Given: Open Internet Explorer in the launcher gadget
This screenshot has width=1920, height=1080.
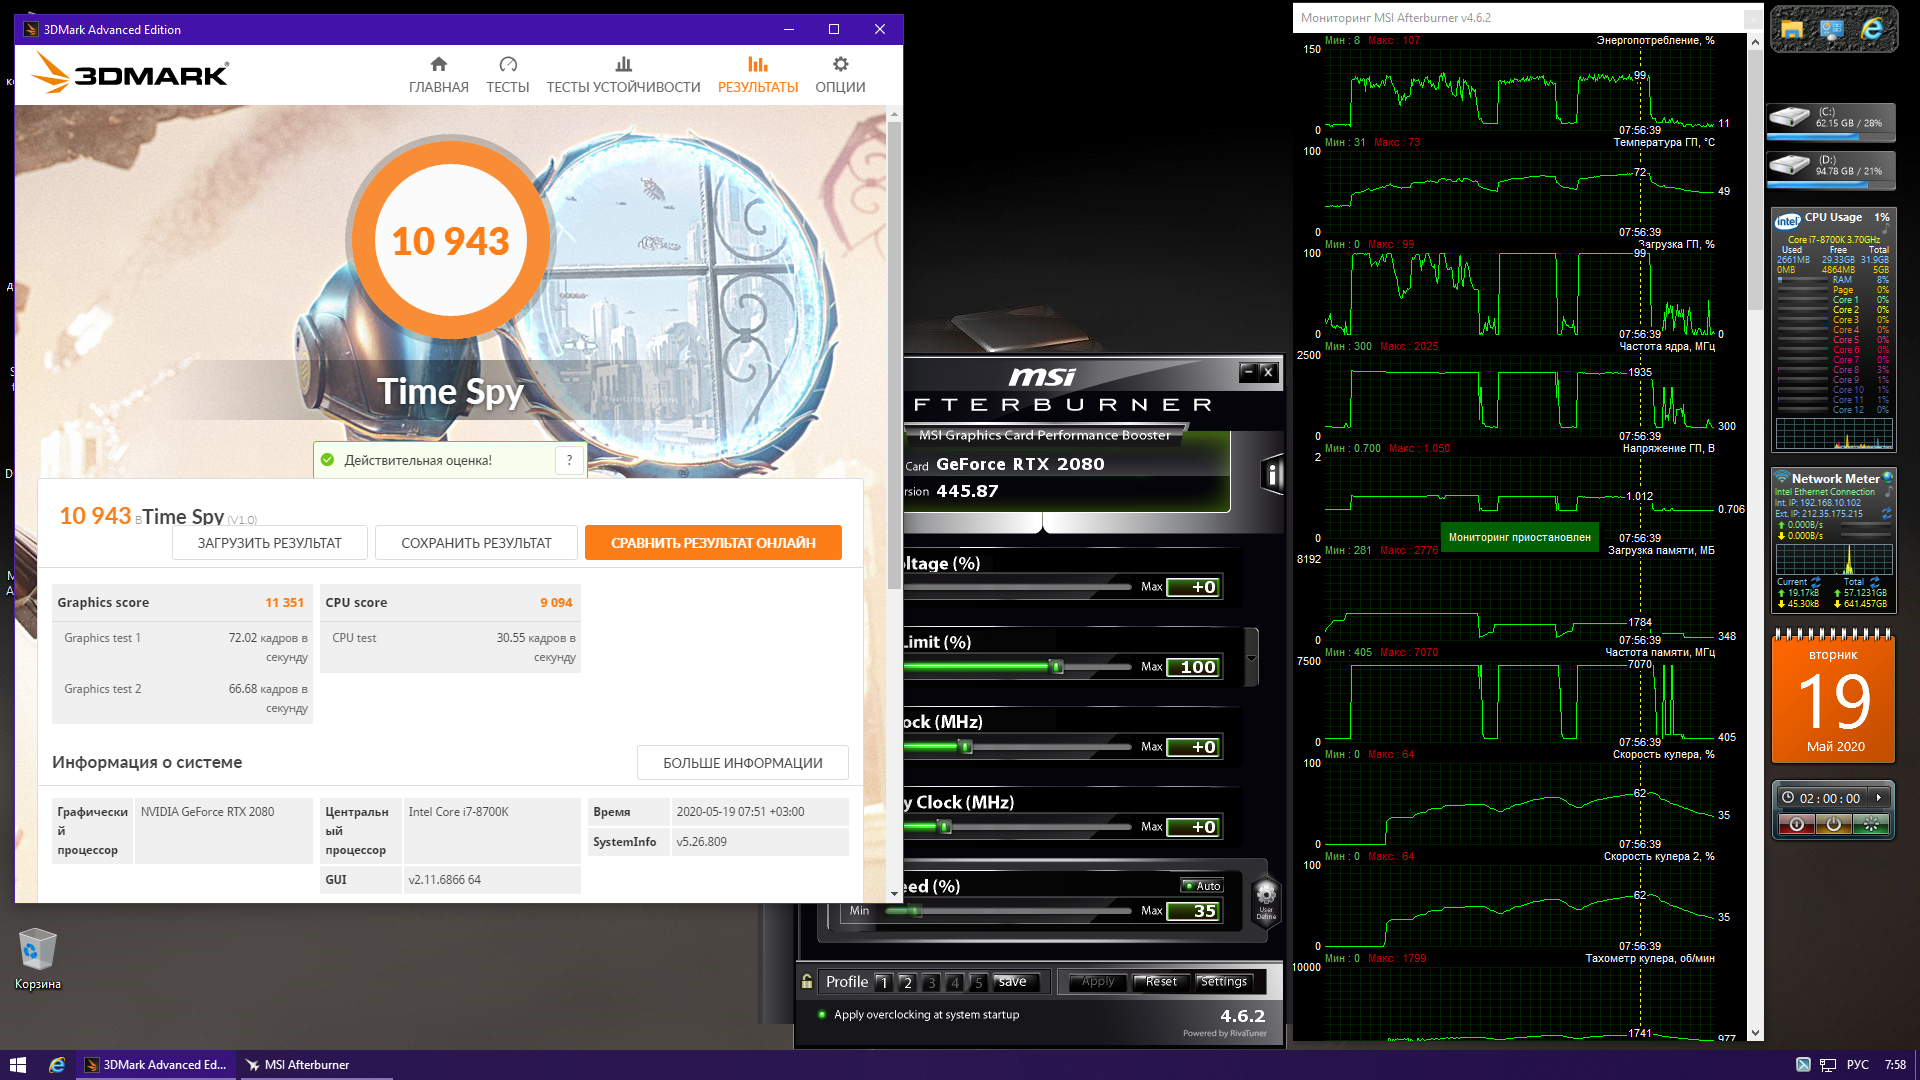Looking at the screenshot, I should click(1871, 29).
